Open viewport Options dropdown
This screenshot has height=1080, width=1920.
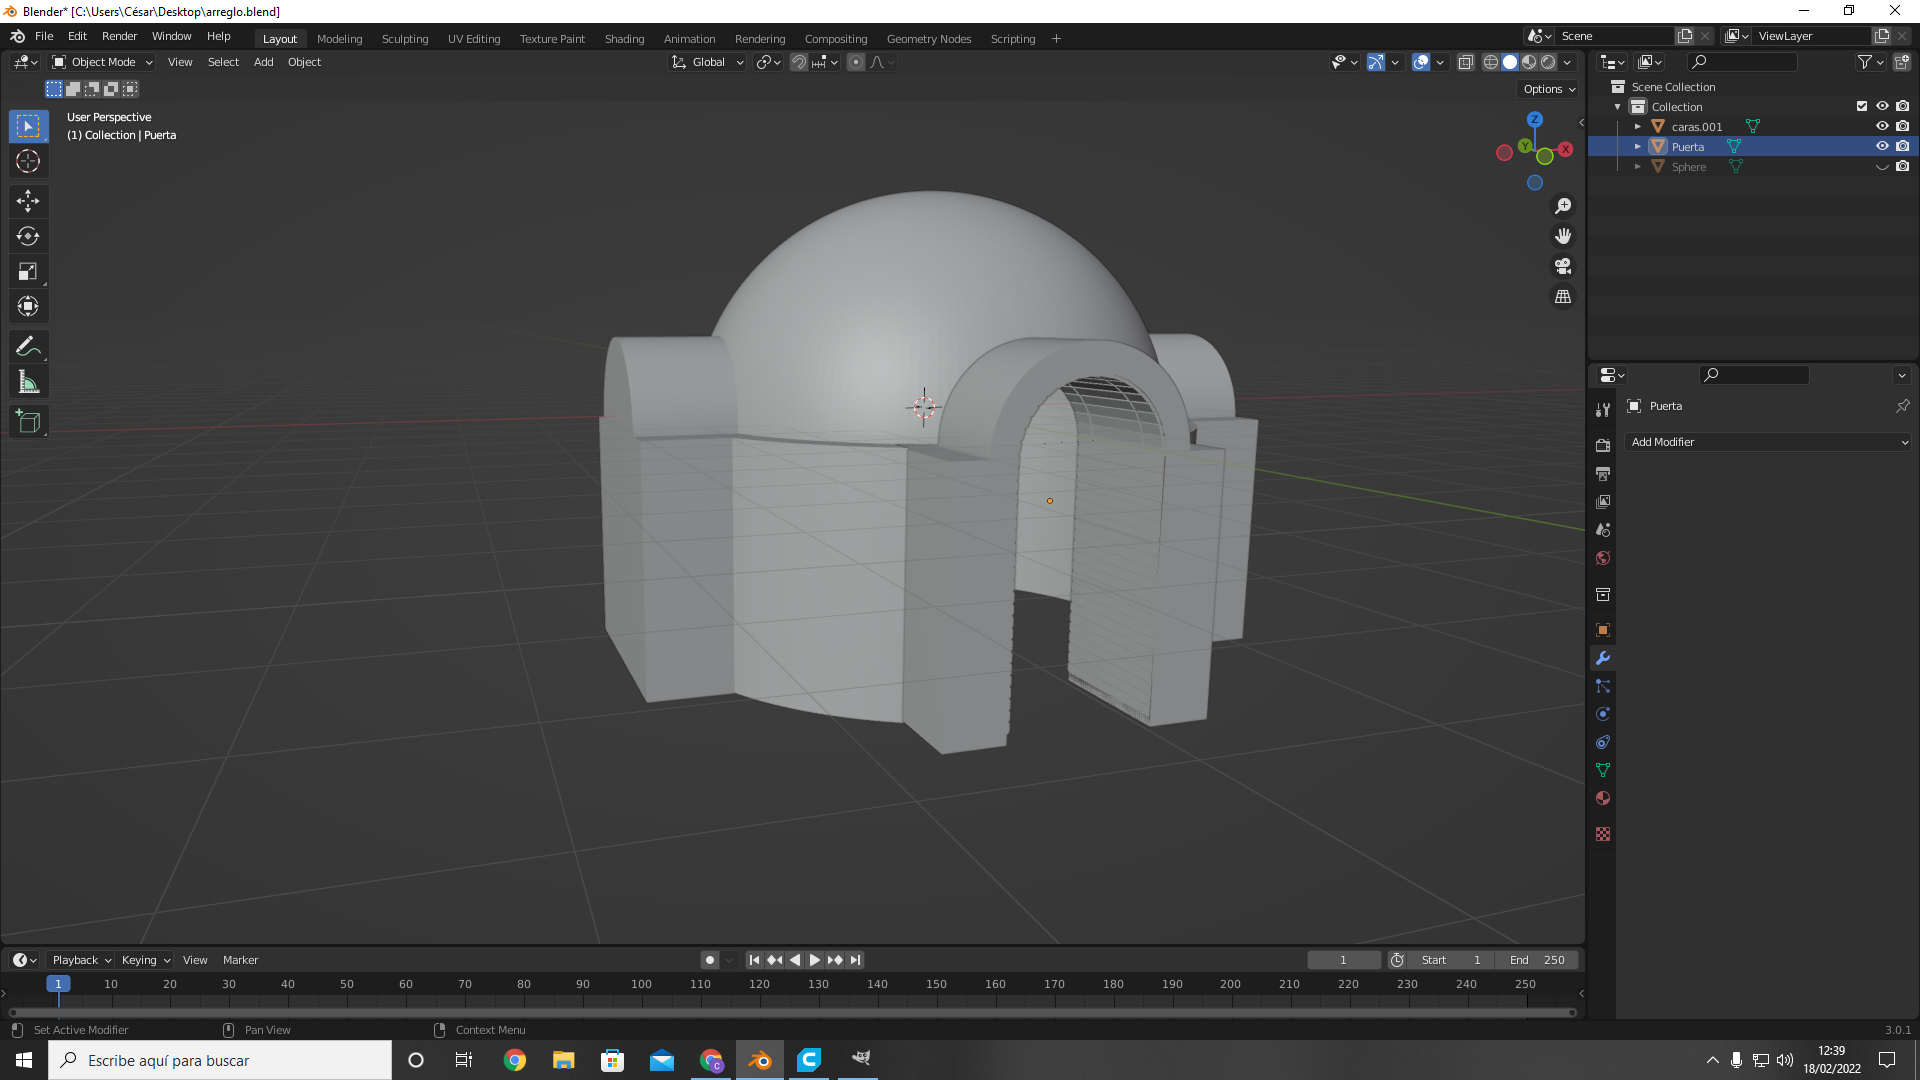pyautogui.click(x=1549, y=89)
